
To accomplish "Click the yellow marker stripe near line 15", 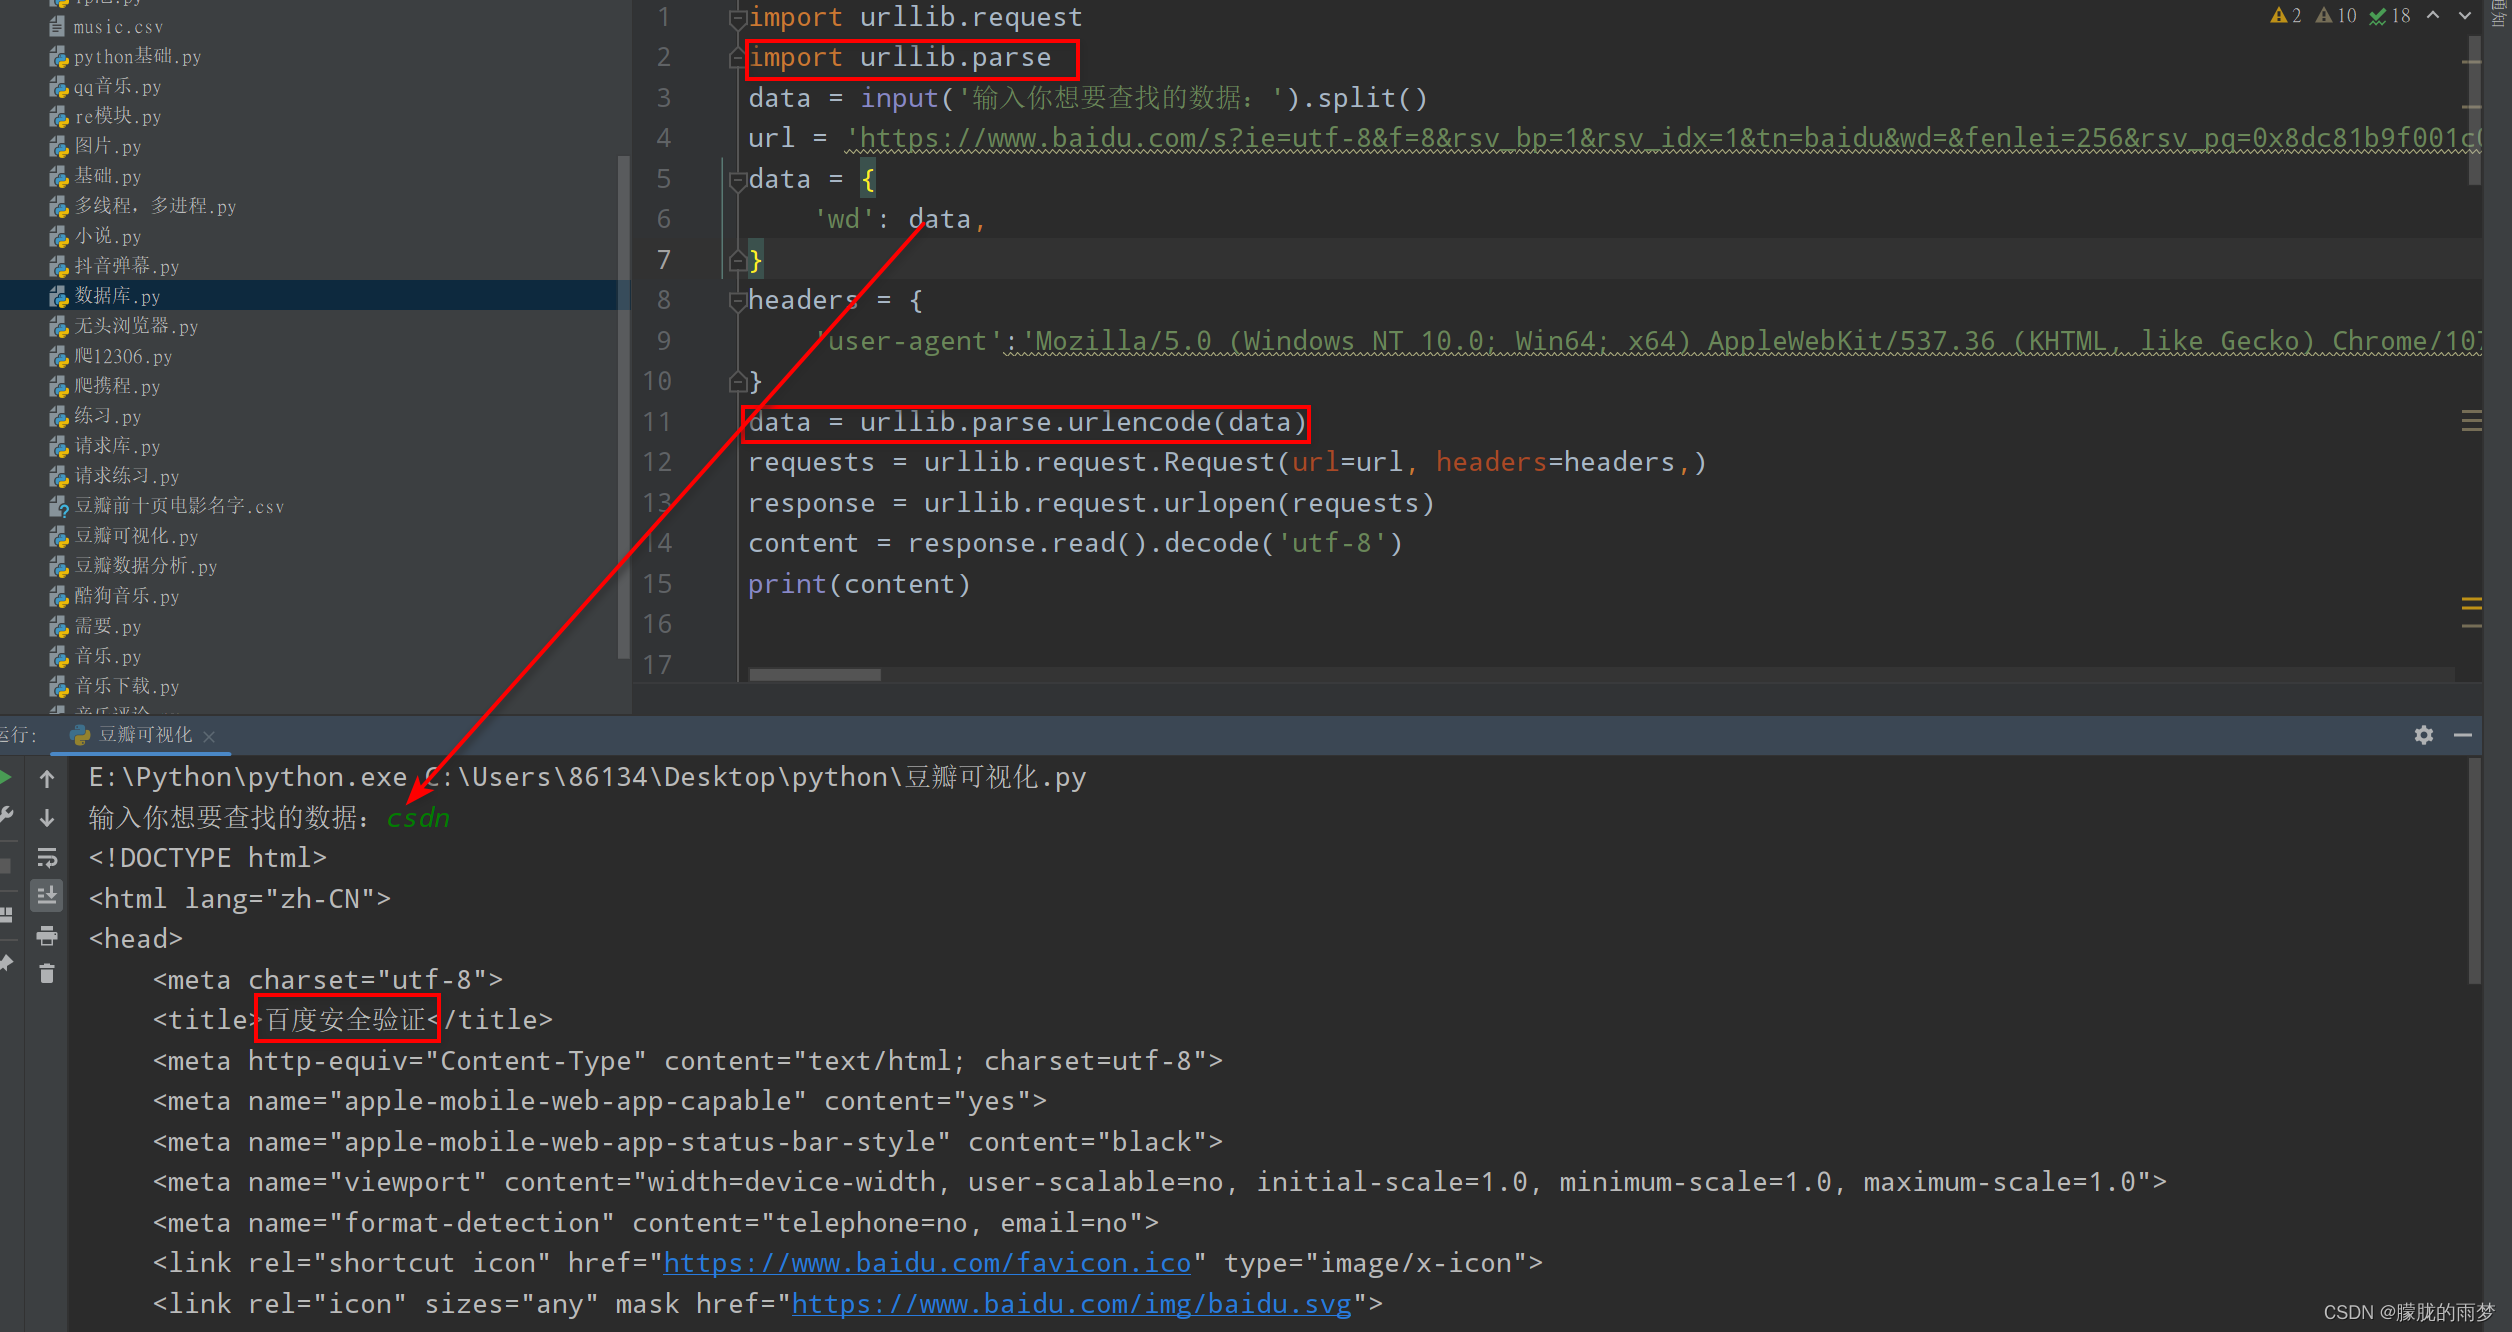I will (x=2471, y=602).
